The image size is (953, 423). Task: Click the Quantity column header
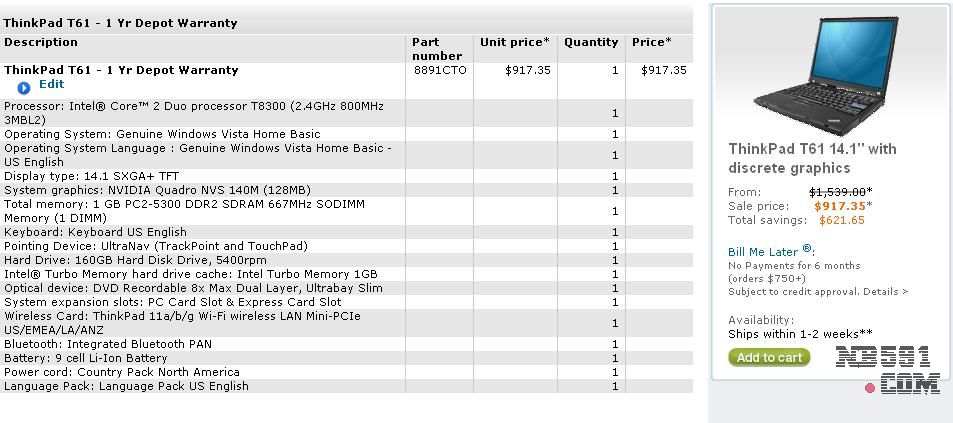591,42
